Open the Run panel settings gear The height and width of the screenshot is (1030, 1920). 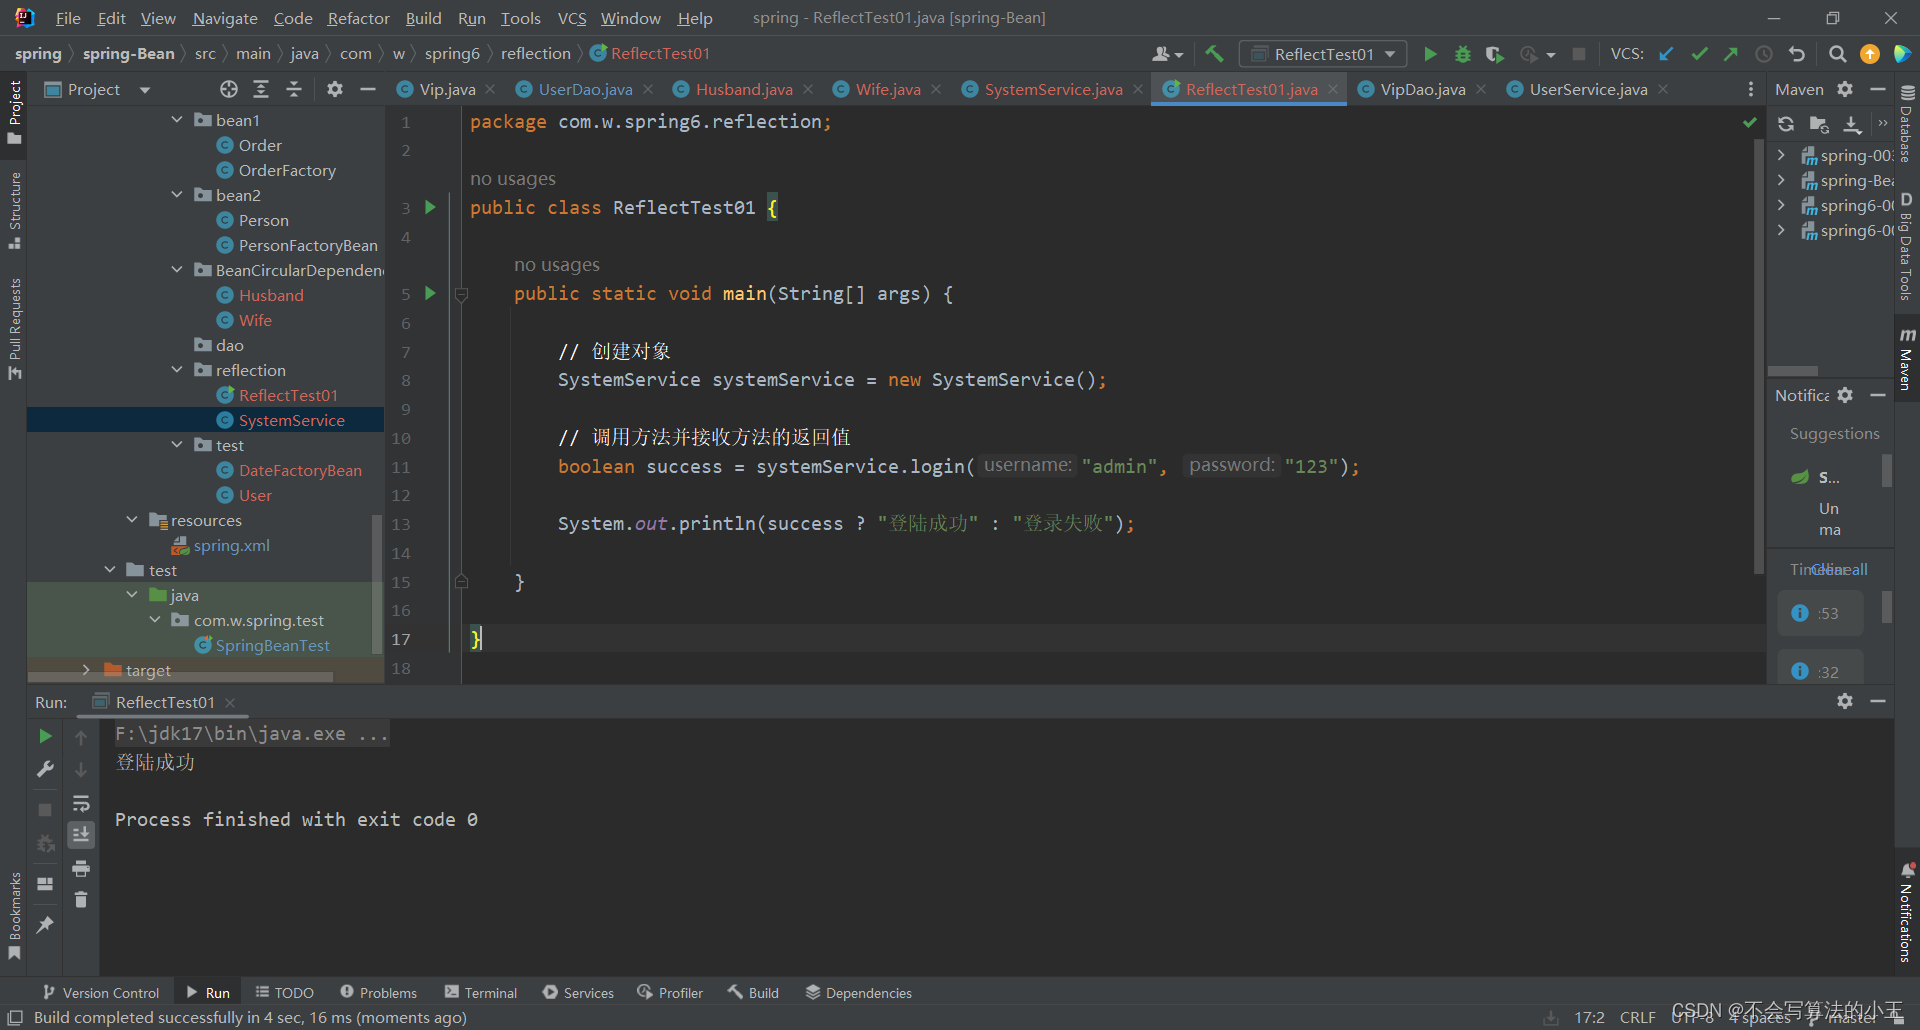1845,701
